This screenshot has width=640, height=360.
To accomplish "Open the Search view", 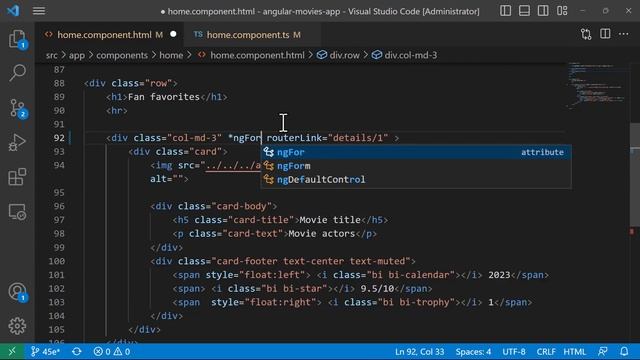I will coord(17,73).
